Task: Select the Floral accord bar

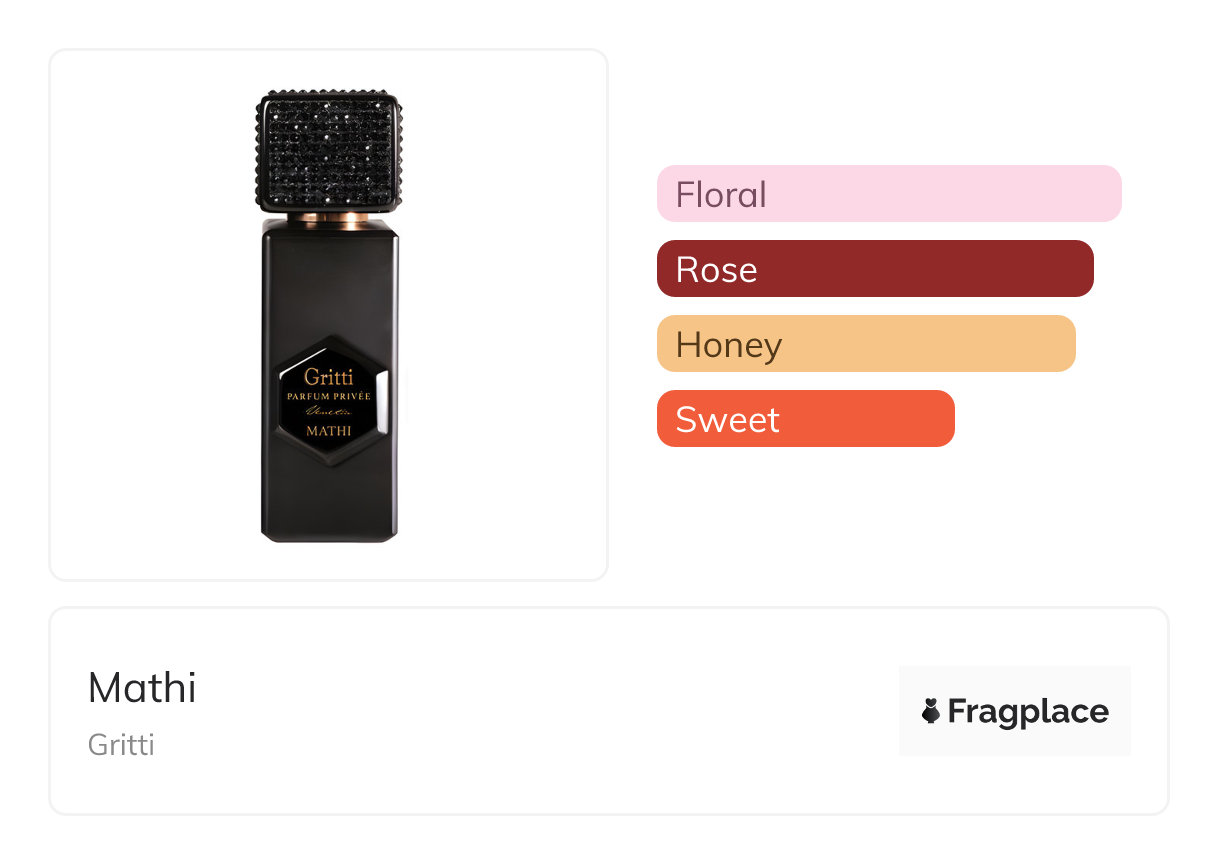Action: (x=889, y=193)
